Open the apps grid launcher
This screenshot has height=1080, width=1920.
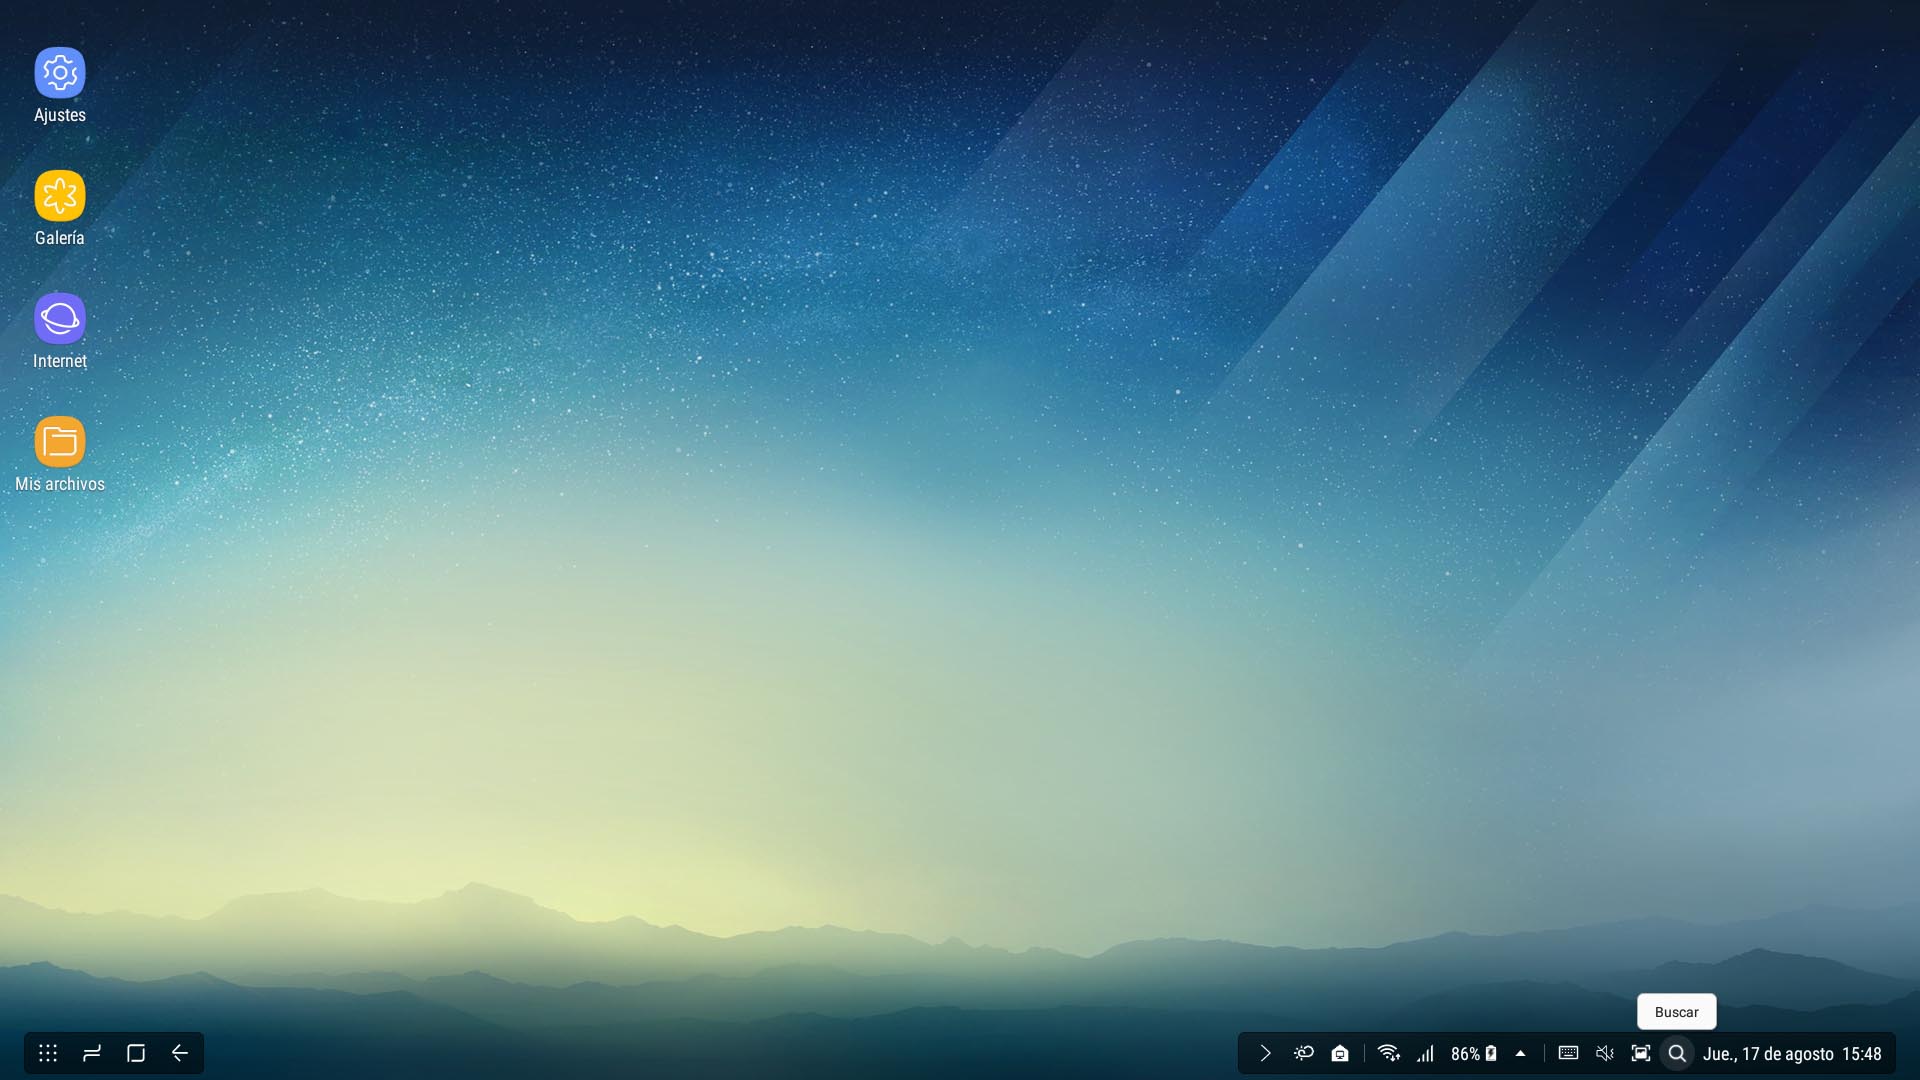point(48,1053)
